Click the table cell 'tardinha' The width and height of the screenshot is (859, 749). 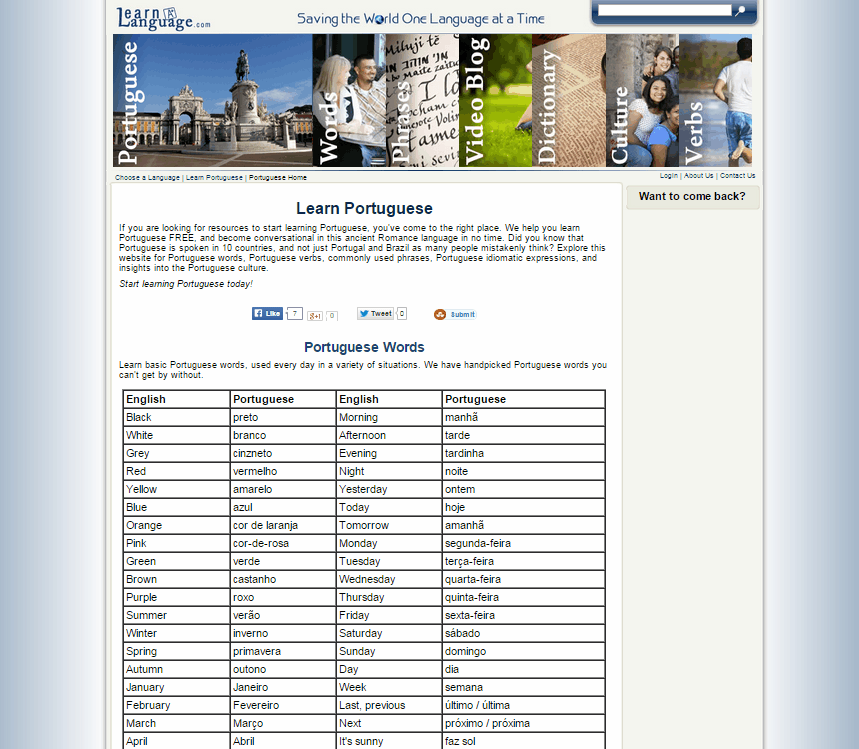pos(523,454)
